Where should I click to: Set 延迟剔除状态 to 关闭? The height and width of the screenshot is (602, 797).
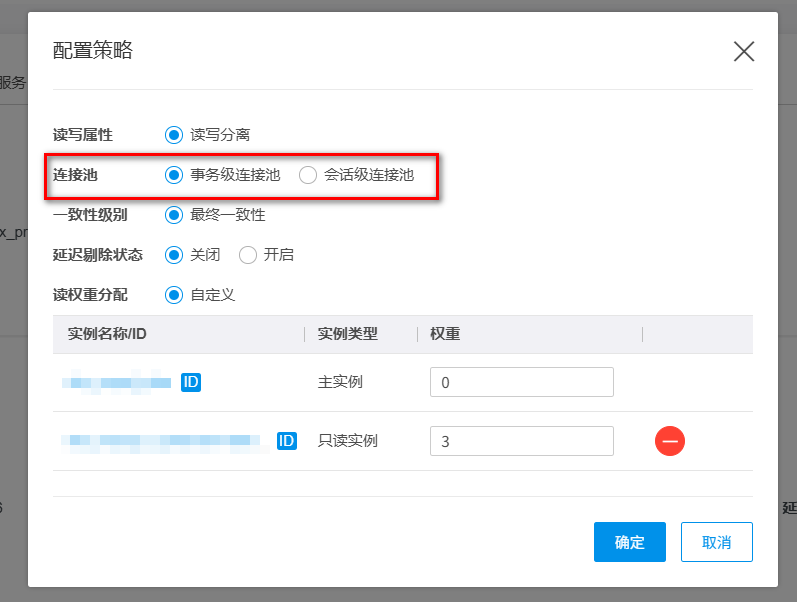click(x=174, y=255)
